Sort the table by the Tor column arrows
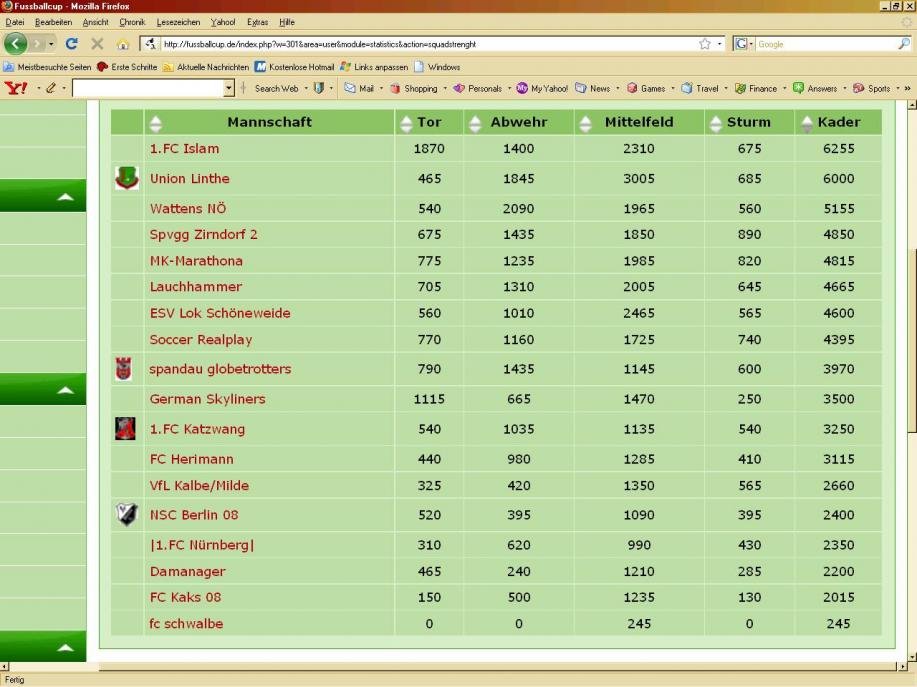This screenshot has width=917, height=687. click(405, 123)
